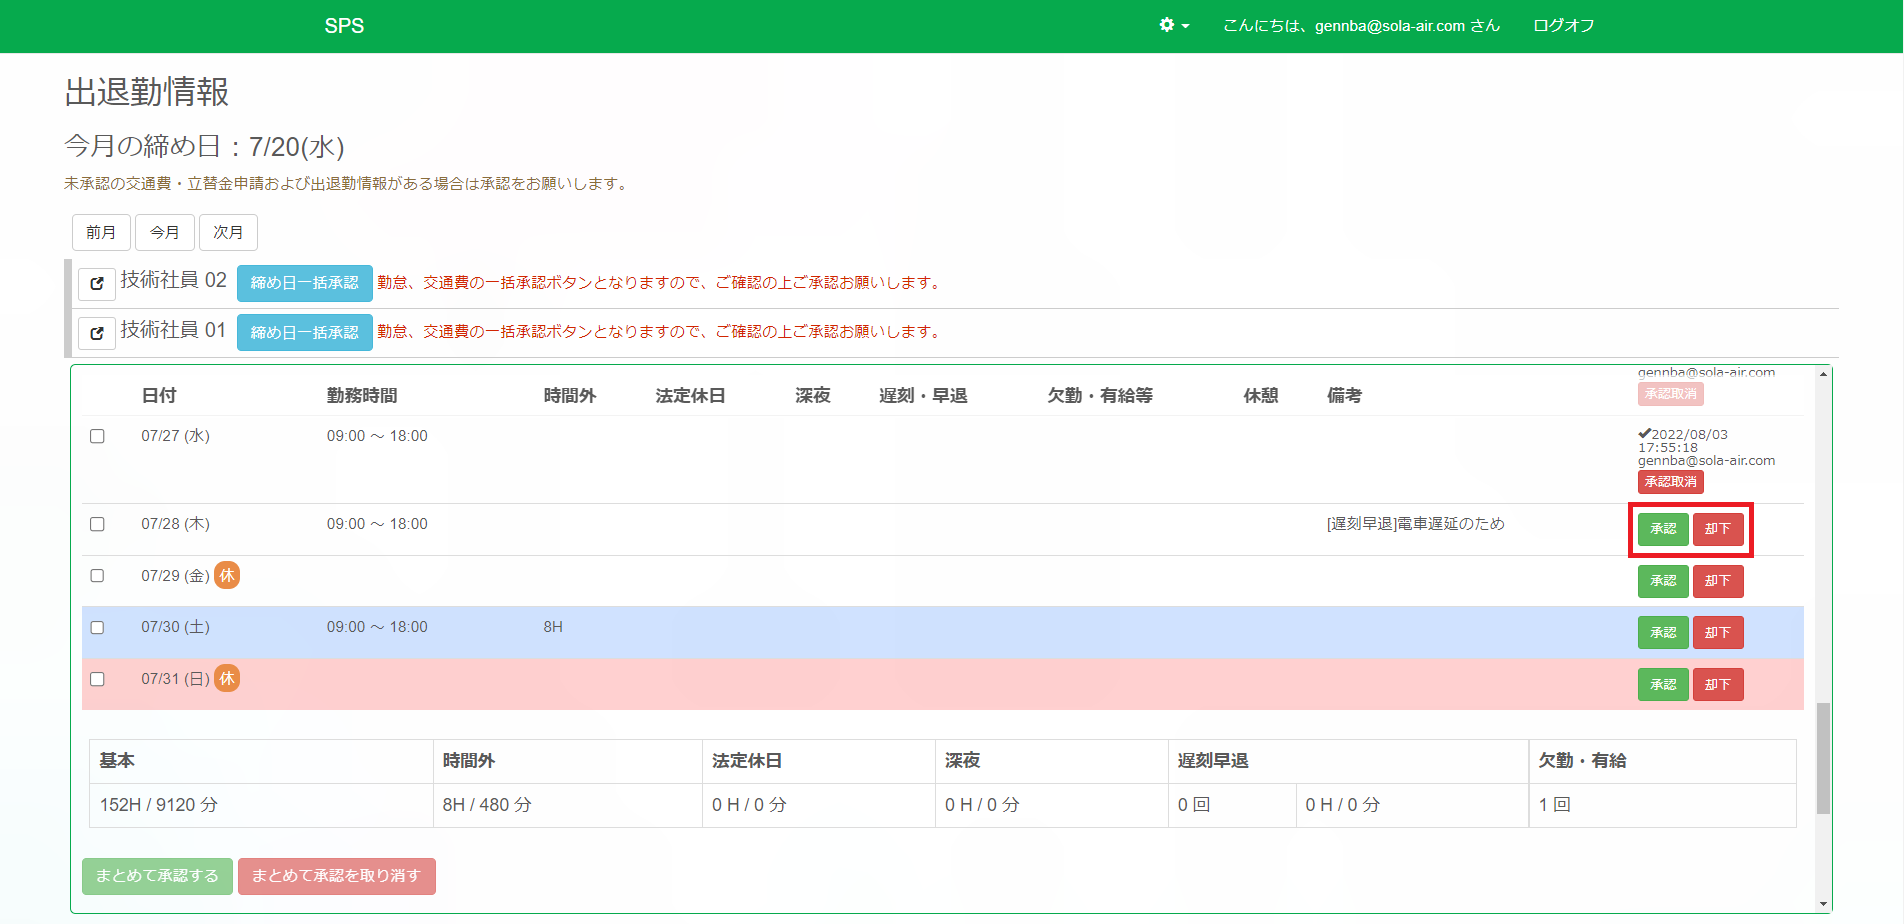Toggle the checkbox for 07/31 (日)
Image resolution: width=1904 pixels, height=924 pixels.
point(97,679)
